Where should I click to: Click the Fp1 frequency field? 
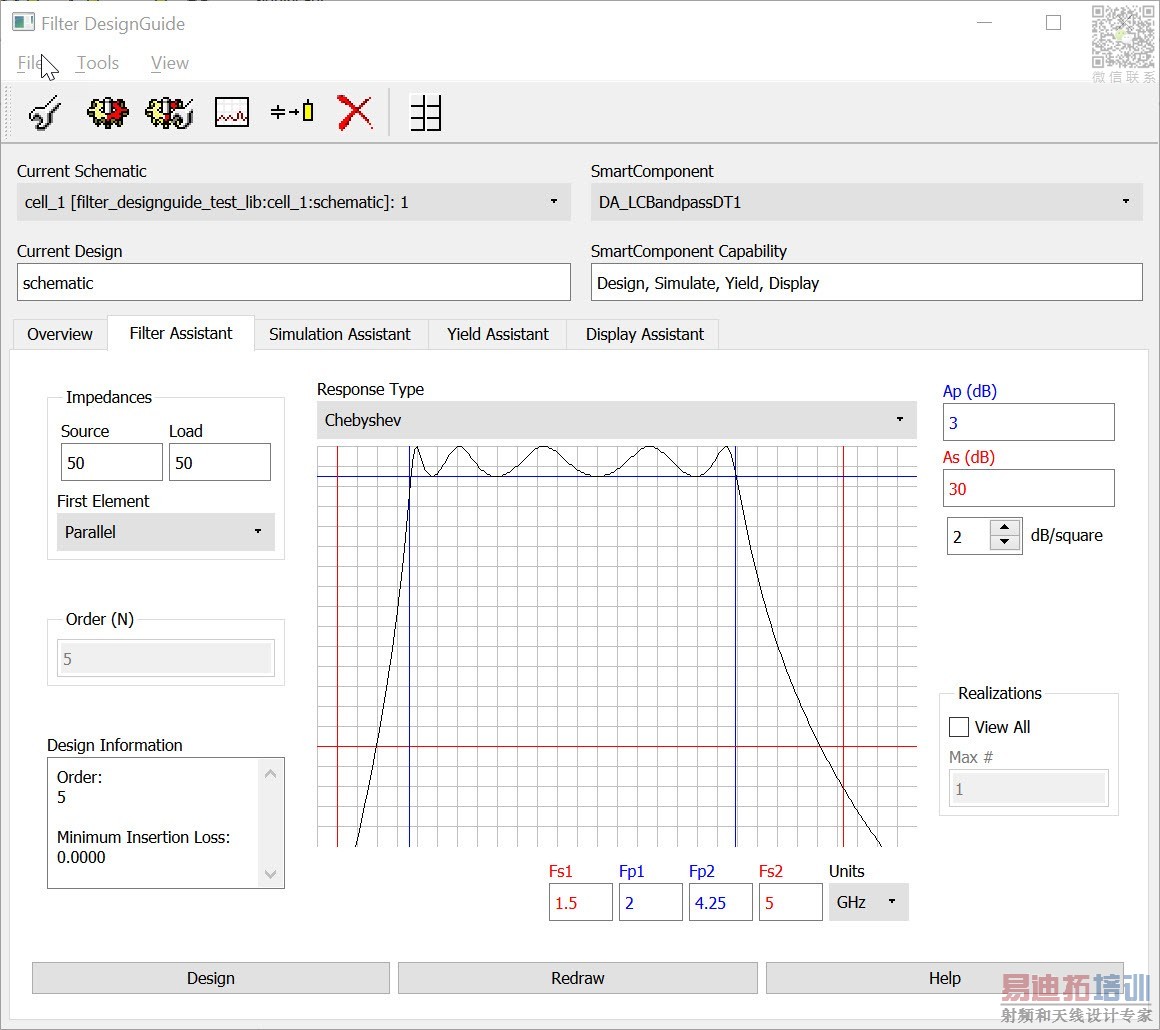click(650, 902)
